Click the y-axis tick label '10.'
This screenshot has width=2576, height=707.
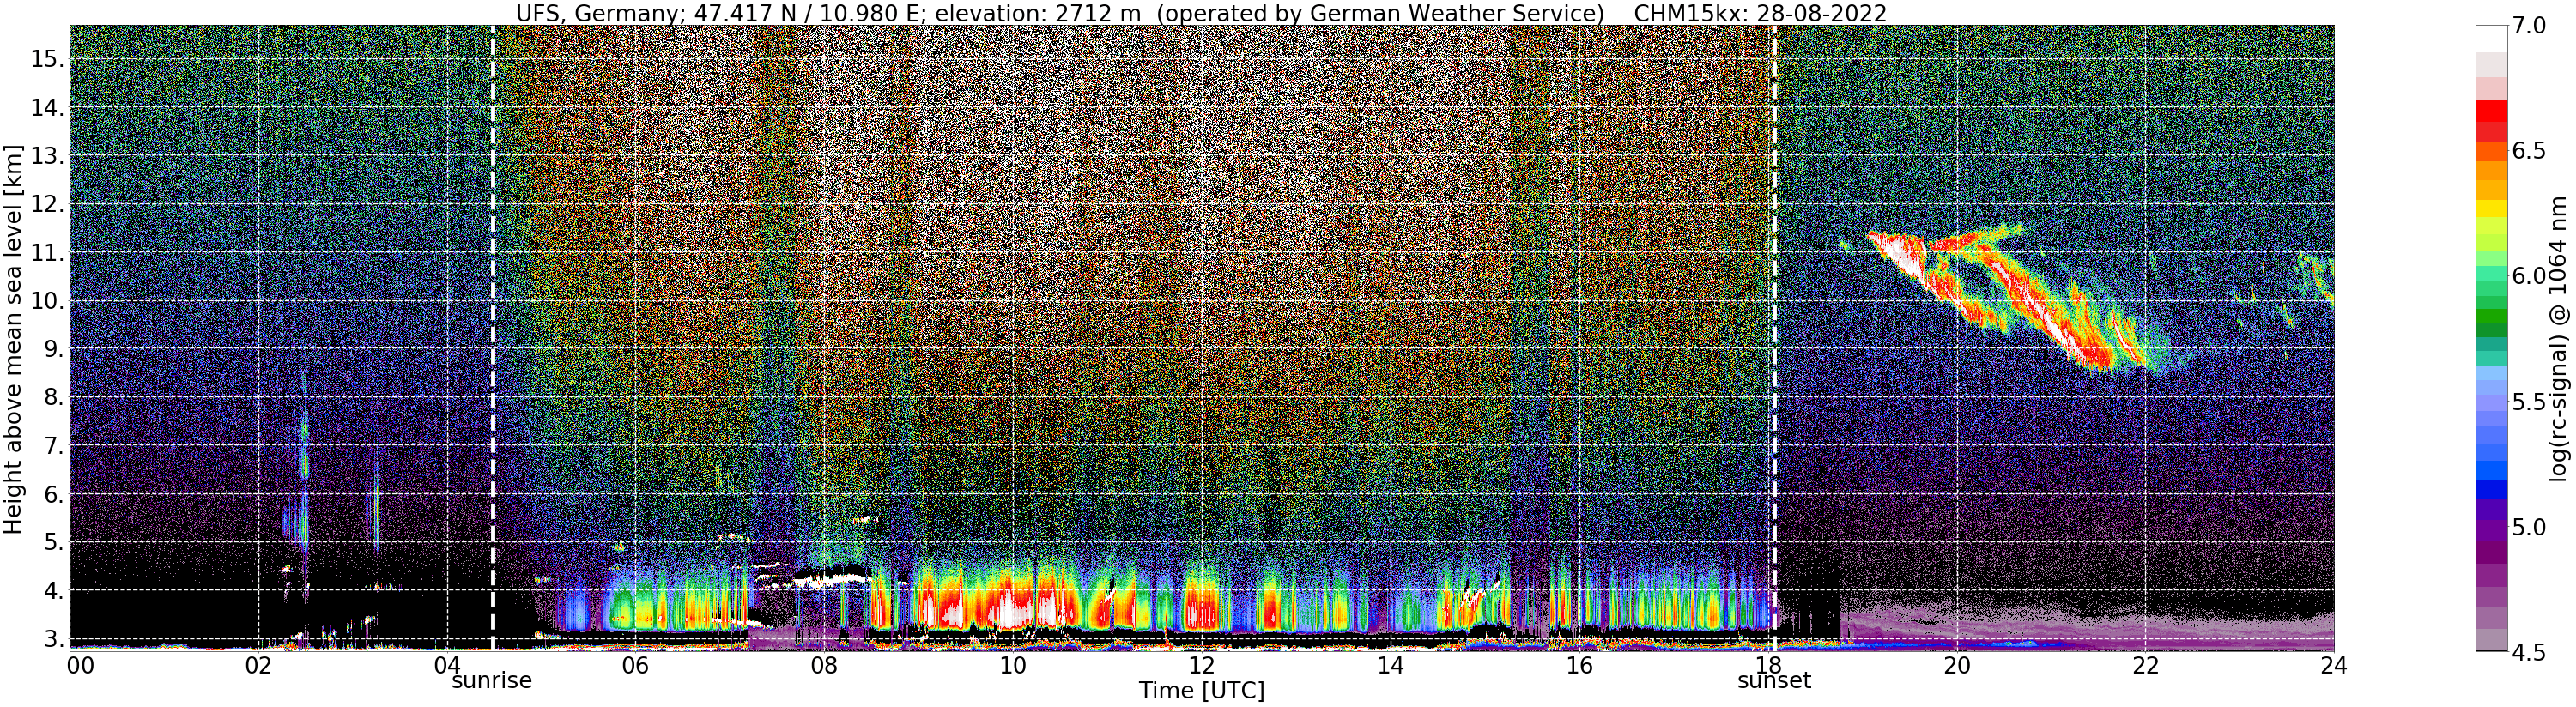coord(46,301)
